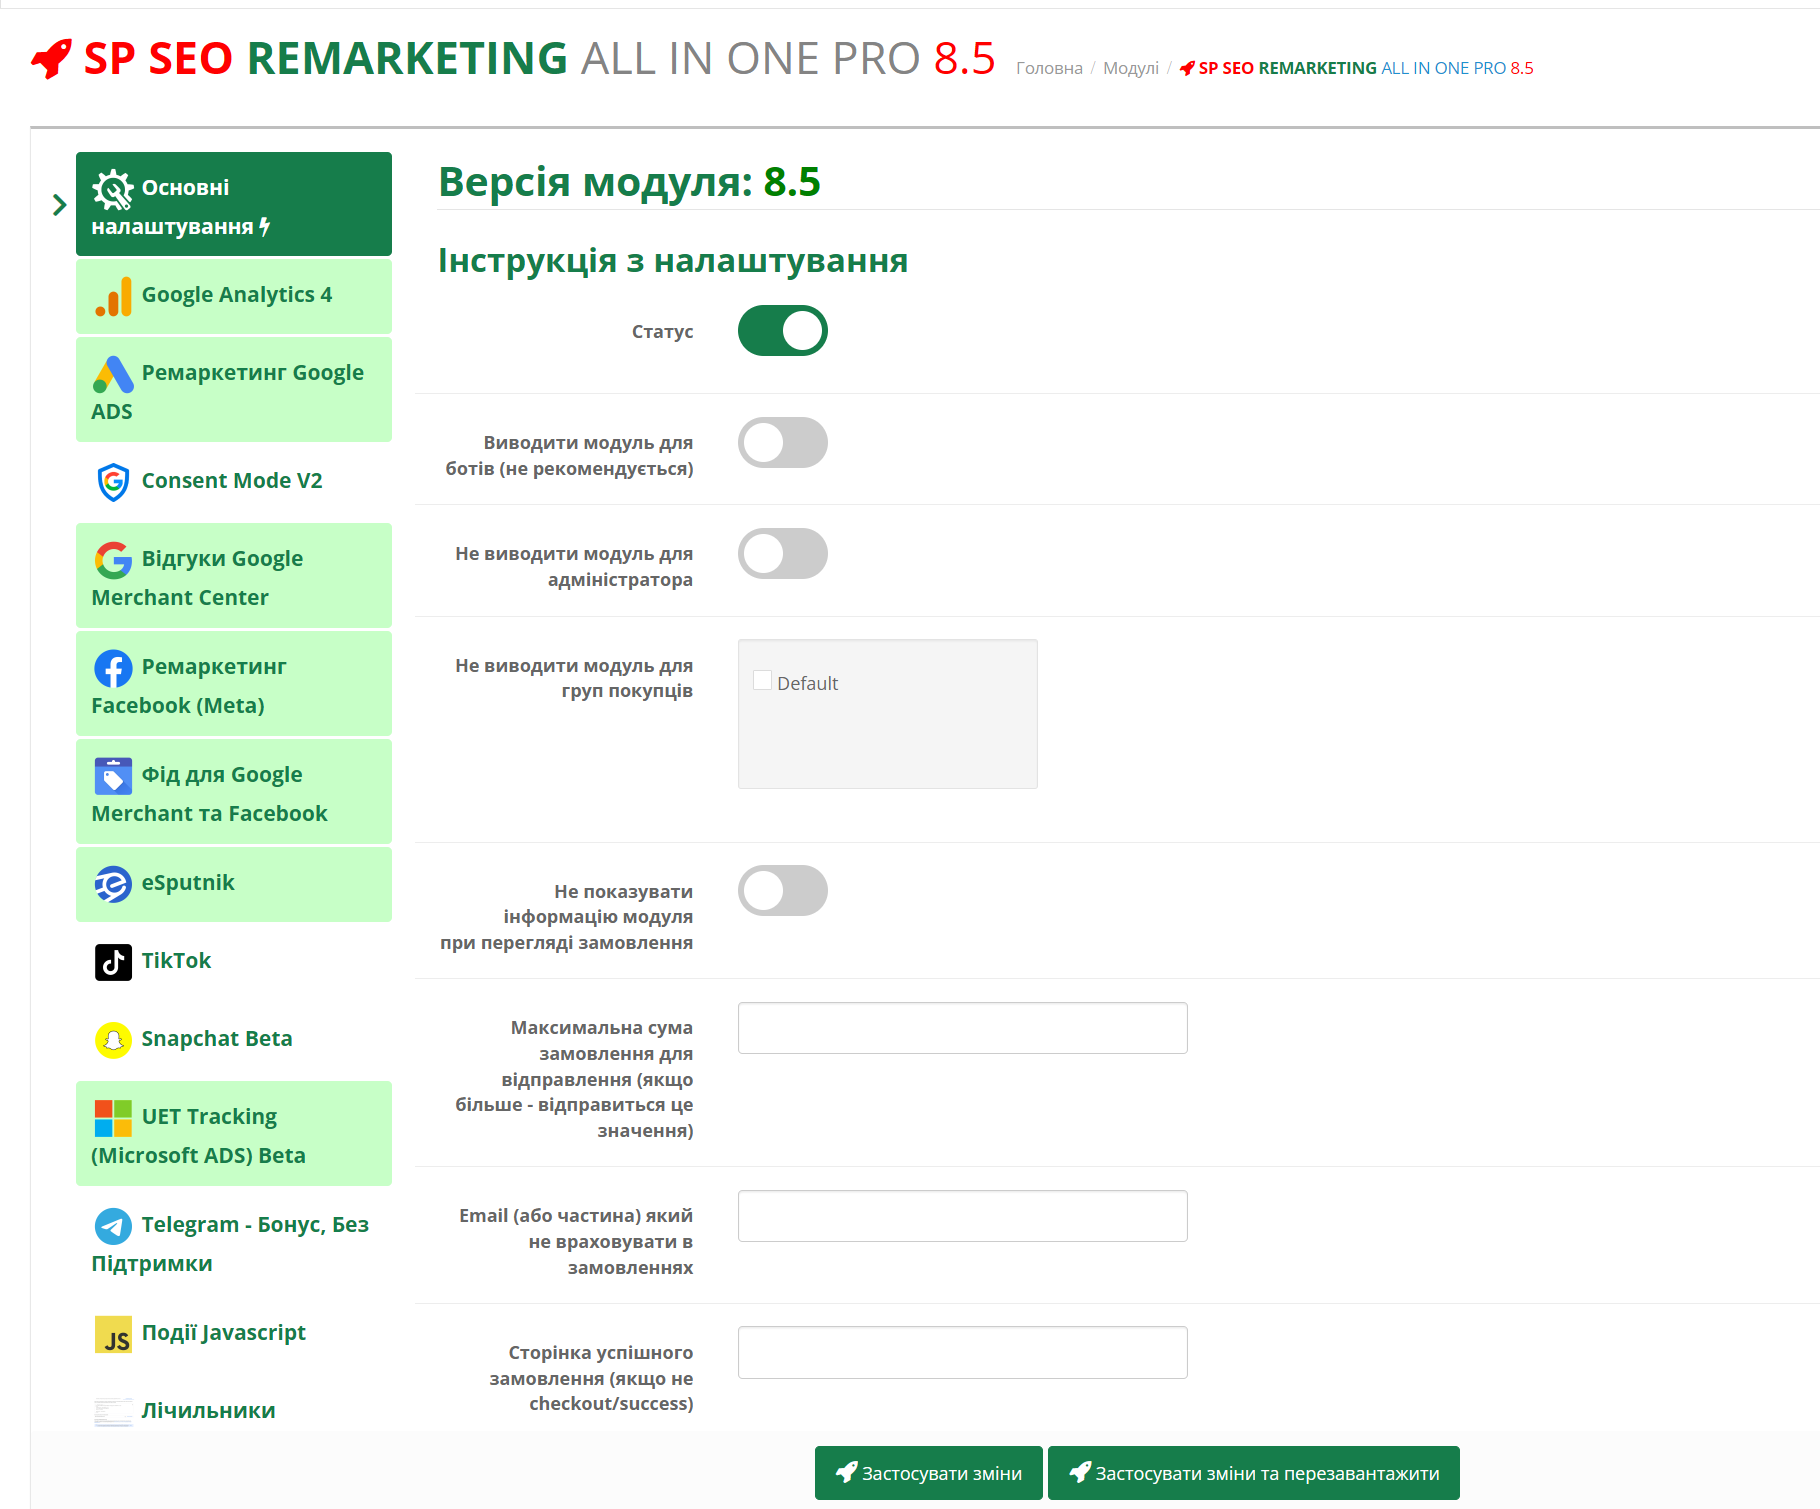Focus the Email який не враховувати input
Viewport: 1820px width, 1509px height.
point(963,1216)
